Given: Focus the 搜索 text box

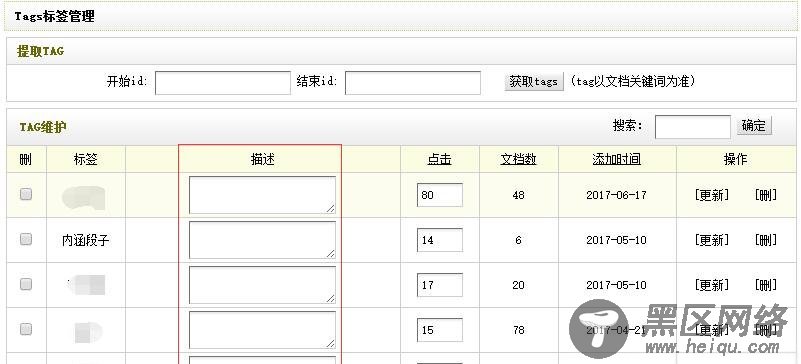Looking at the screenshot, I should coord(693,127).
